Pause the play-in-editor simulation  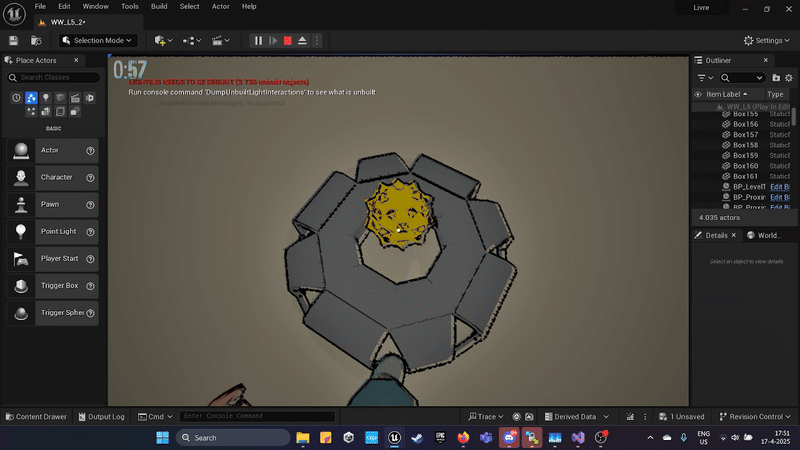(x=258, y=41)
